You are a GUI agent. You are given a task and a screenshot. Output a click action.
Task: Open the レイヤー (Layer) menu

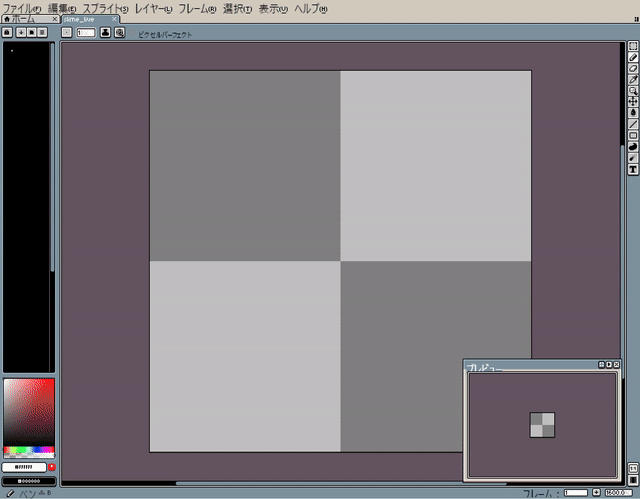[153, 9]
